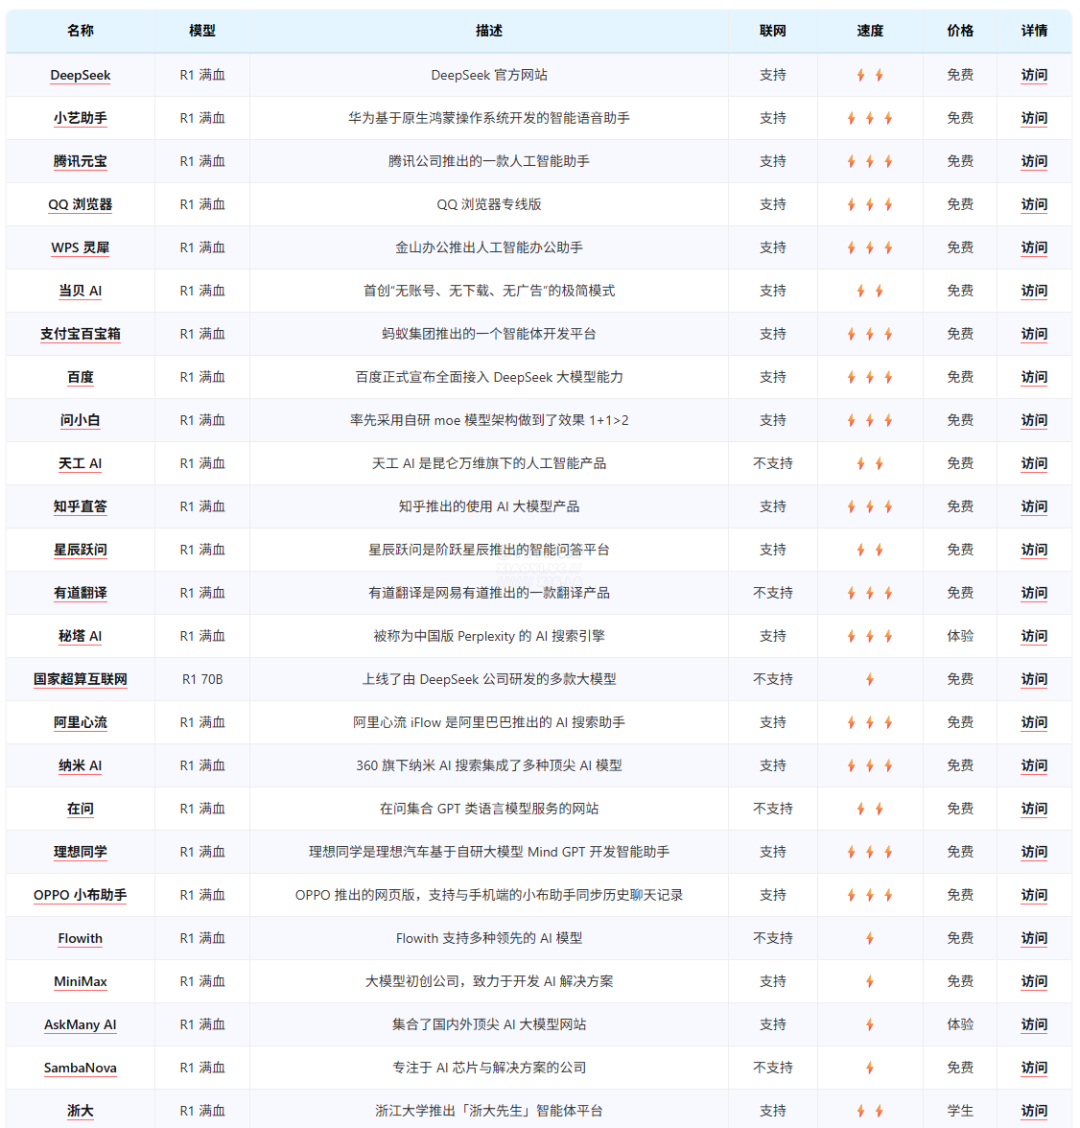Open the 问小白 name link
This screenshot has height=1128, width=1080.
(x=80, y=420)
